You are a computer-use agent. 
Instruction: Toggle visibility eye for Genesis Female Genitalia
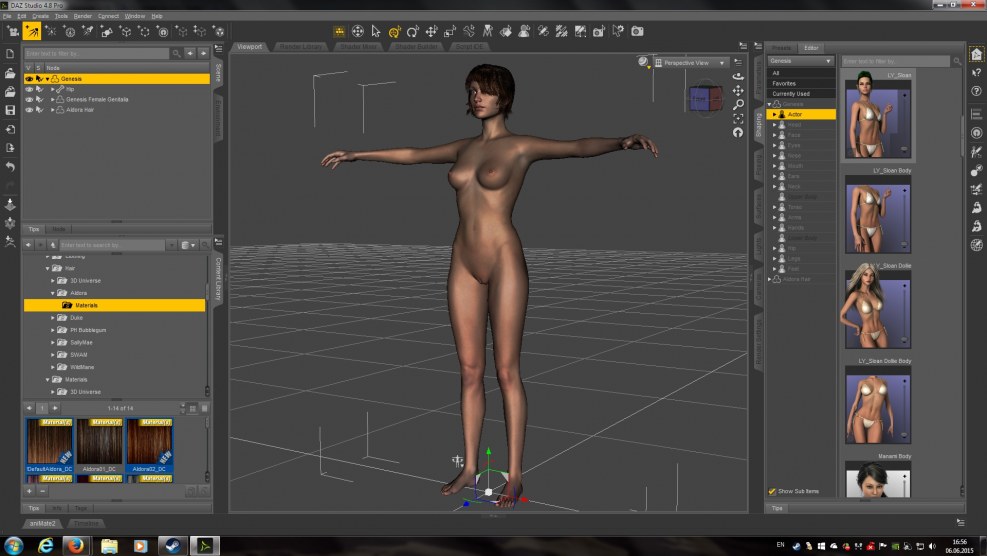[29, 99]
